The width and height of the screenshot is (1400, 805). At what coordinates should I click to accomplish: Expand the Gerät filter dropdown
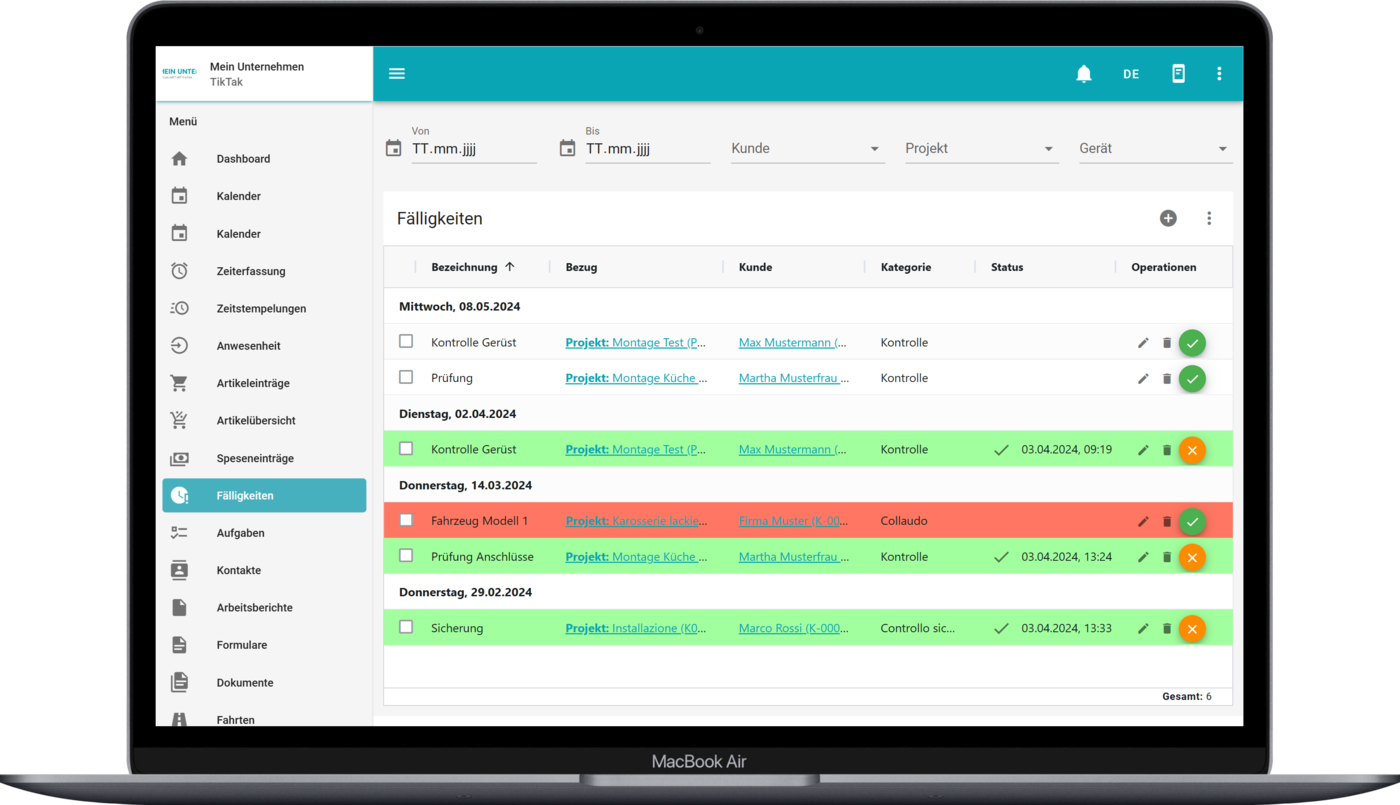[x=1154, y=149]
